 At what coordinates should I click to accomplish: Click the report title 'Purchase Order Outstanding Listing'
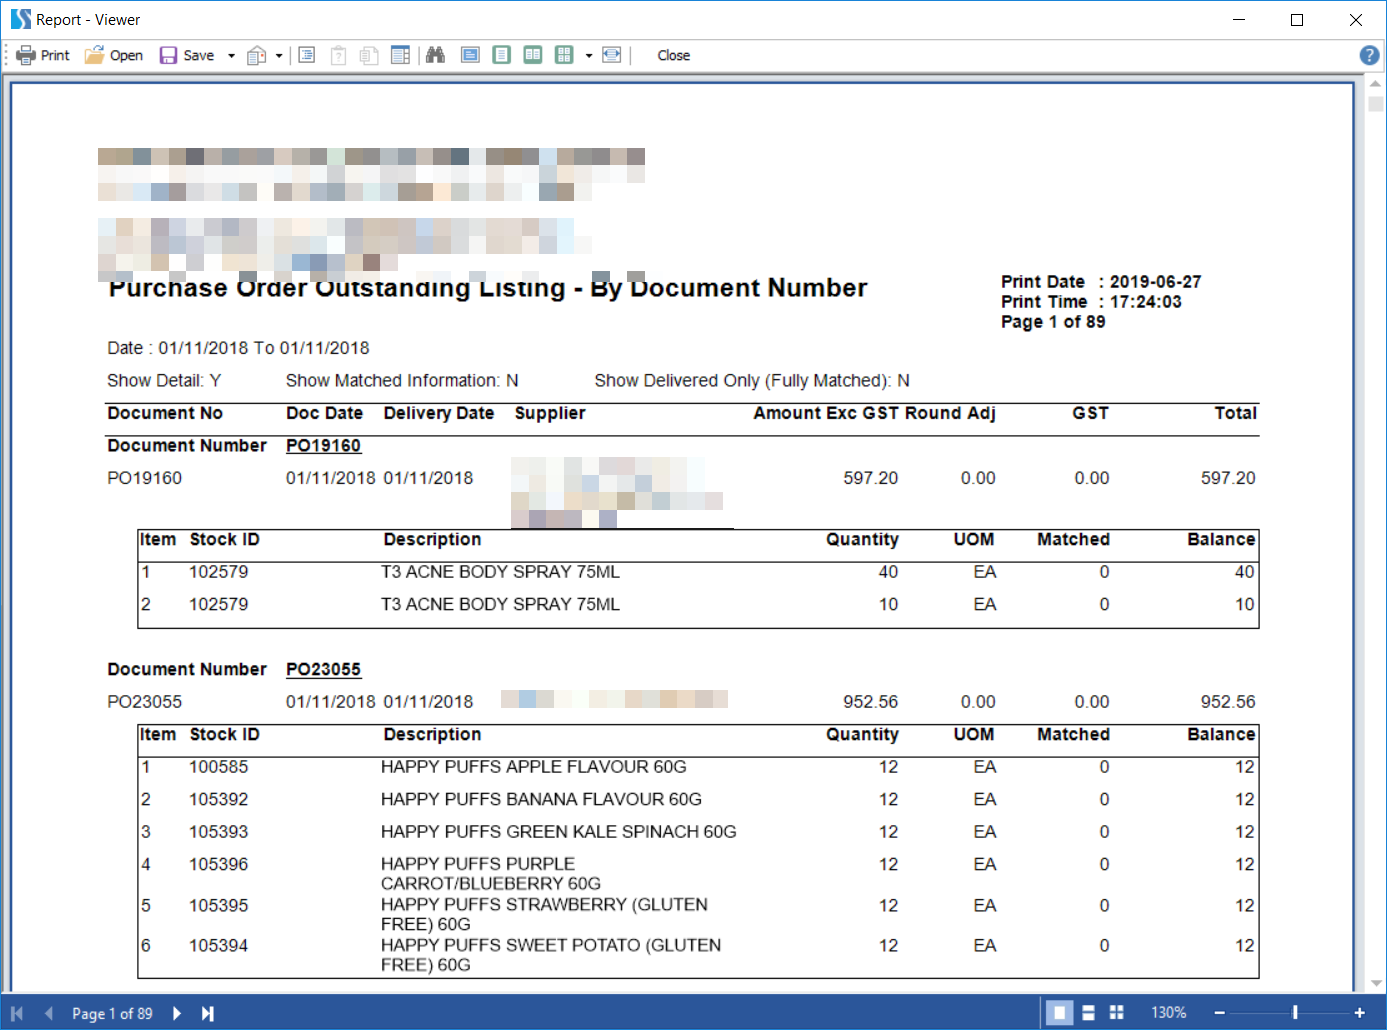click(x=337, y=288)
